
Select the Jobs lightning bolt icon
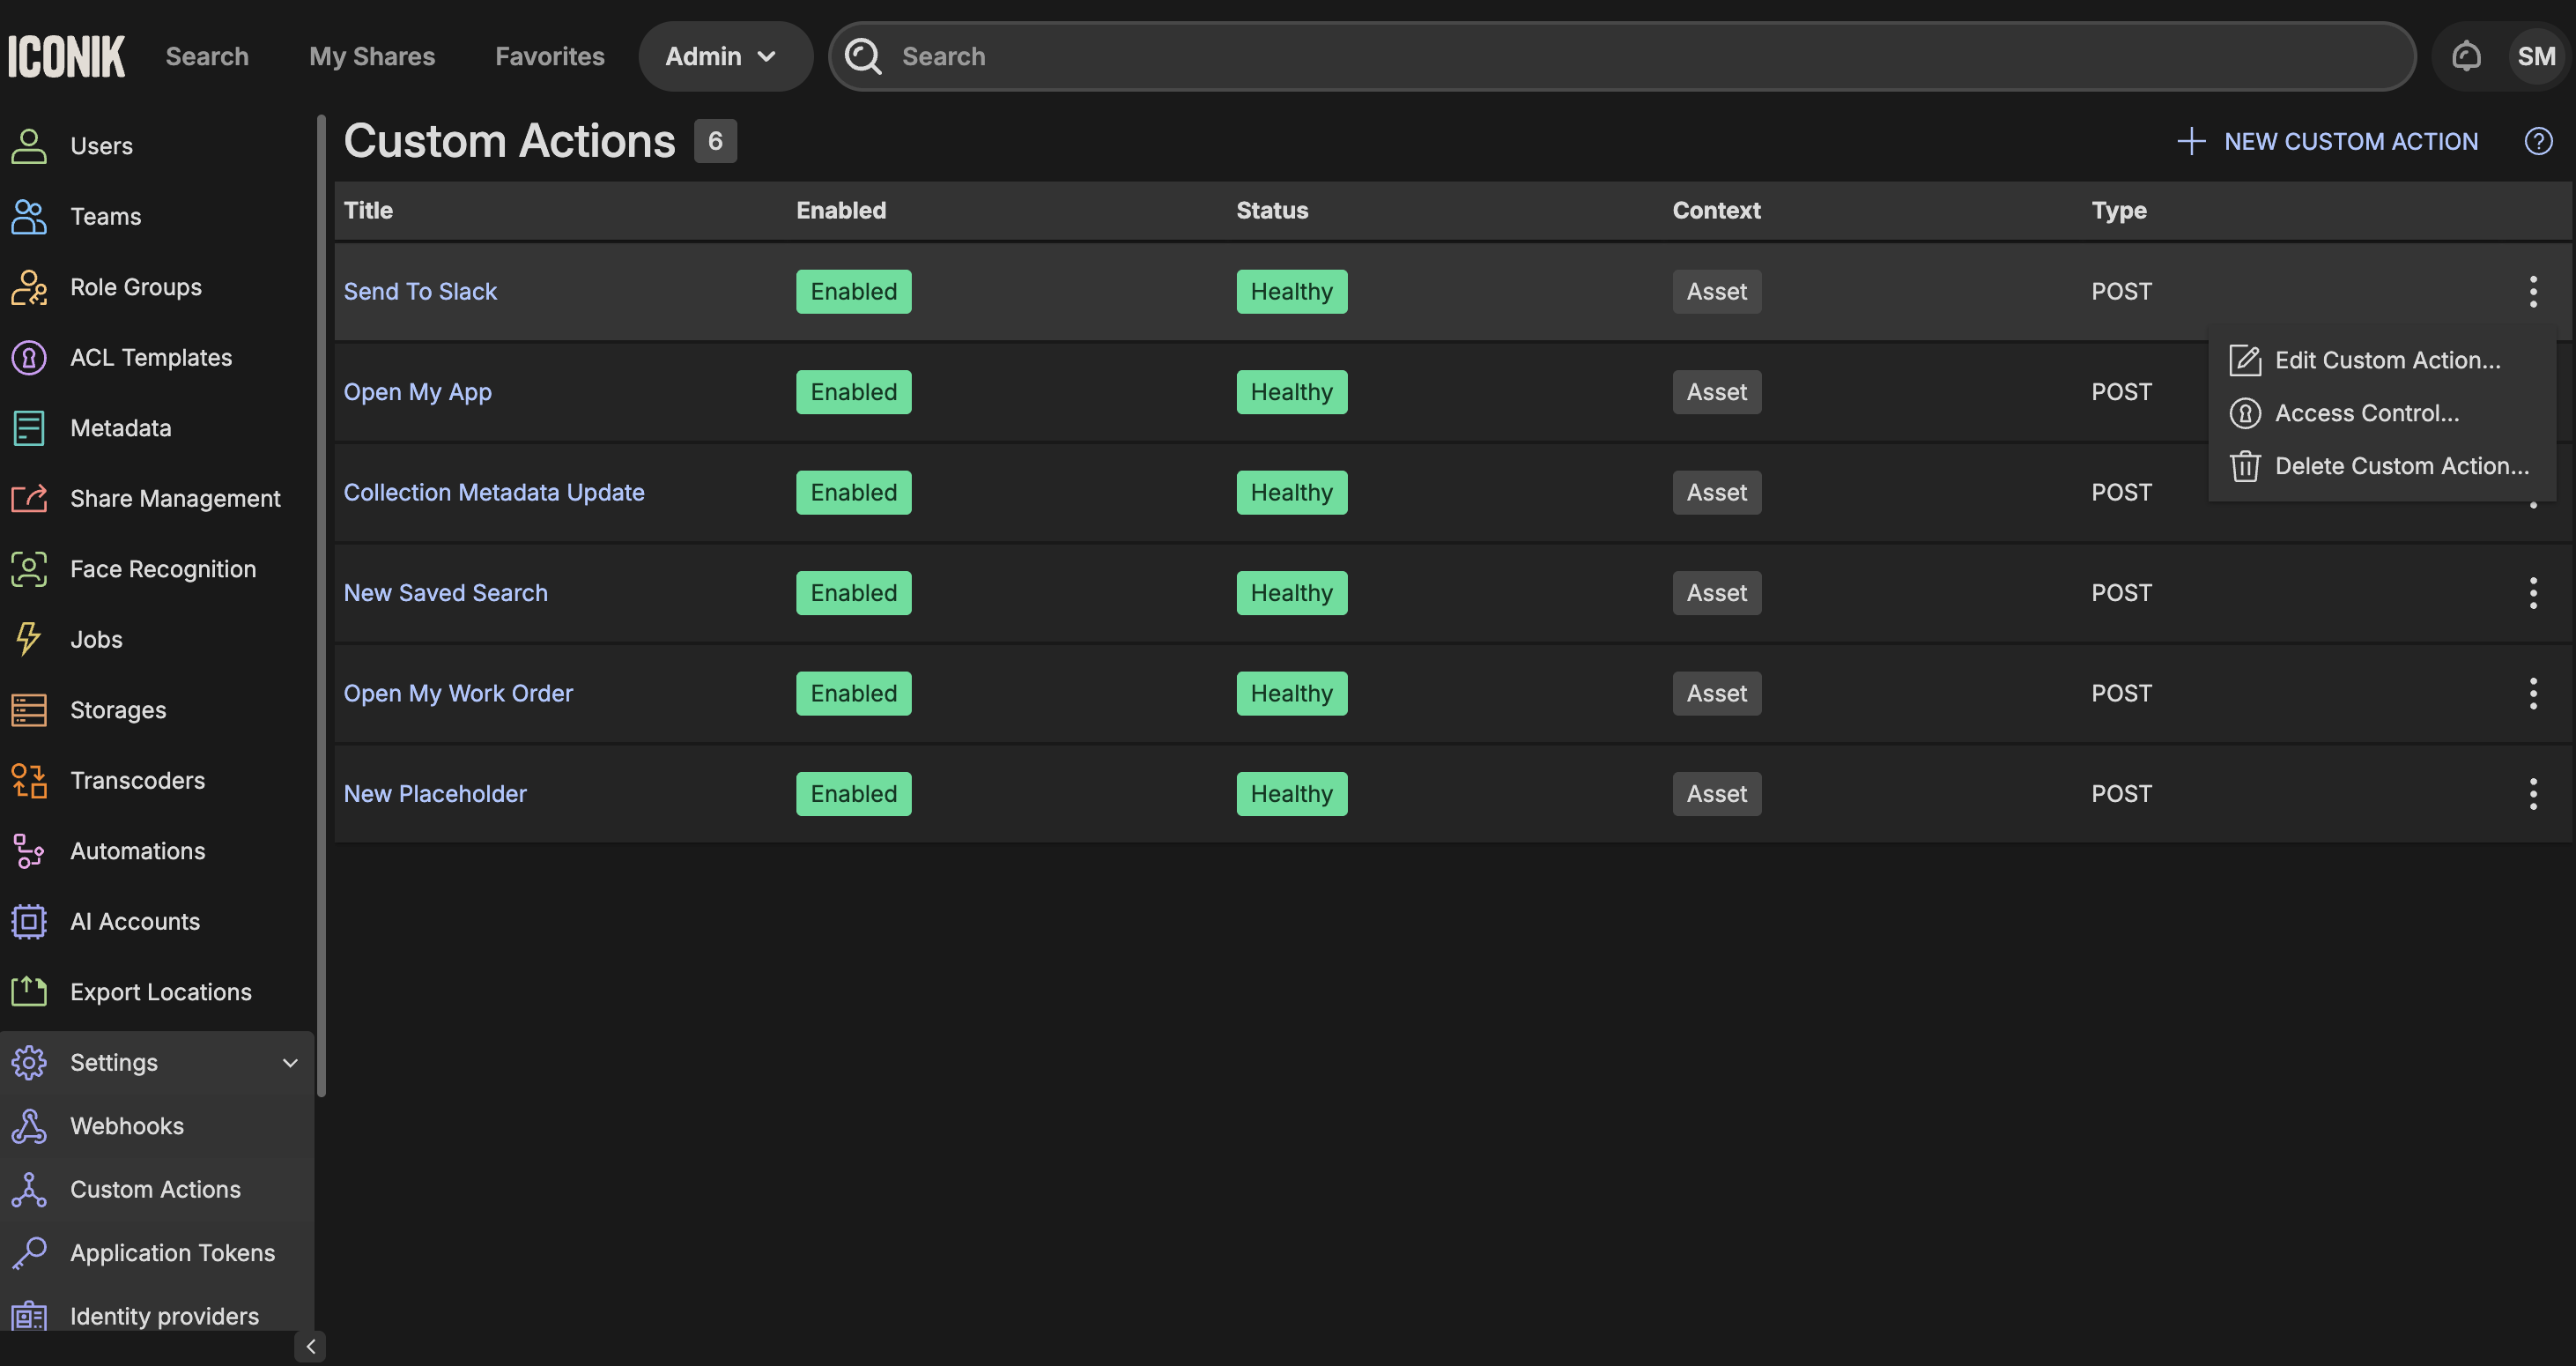pyautogui.click(x=29, y=639)
